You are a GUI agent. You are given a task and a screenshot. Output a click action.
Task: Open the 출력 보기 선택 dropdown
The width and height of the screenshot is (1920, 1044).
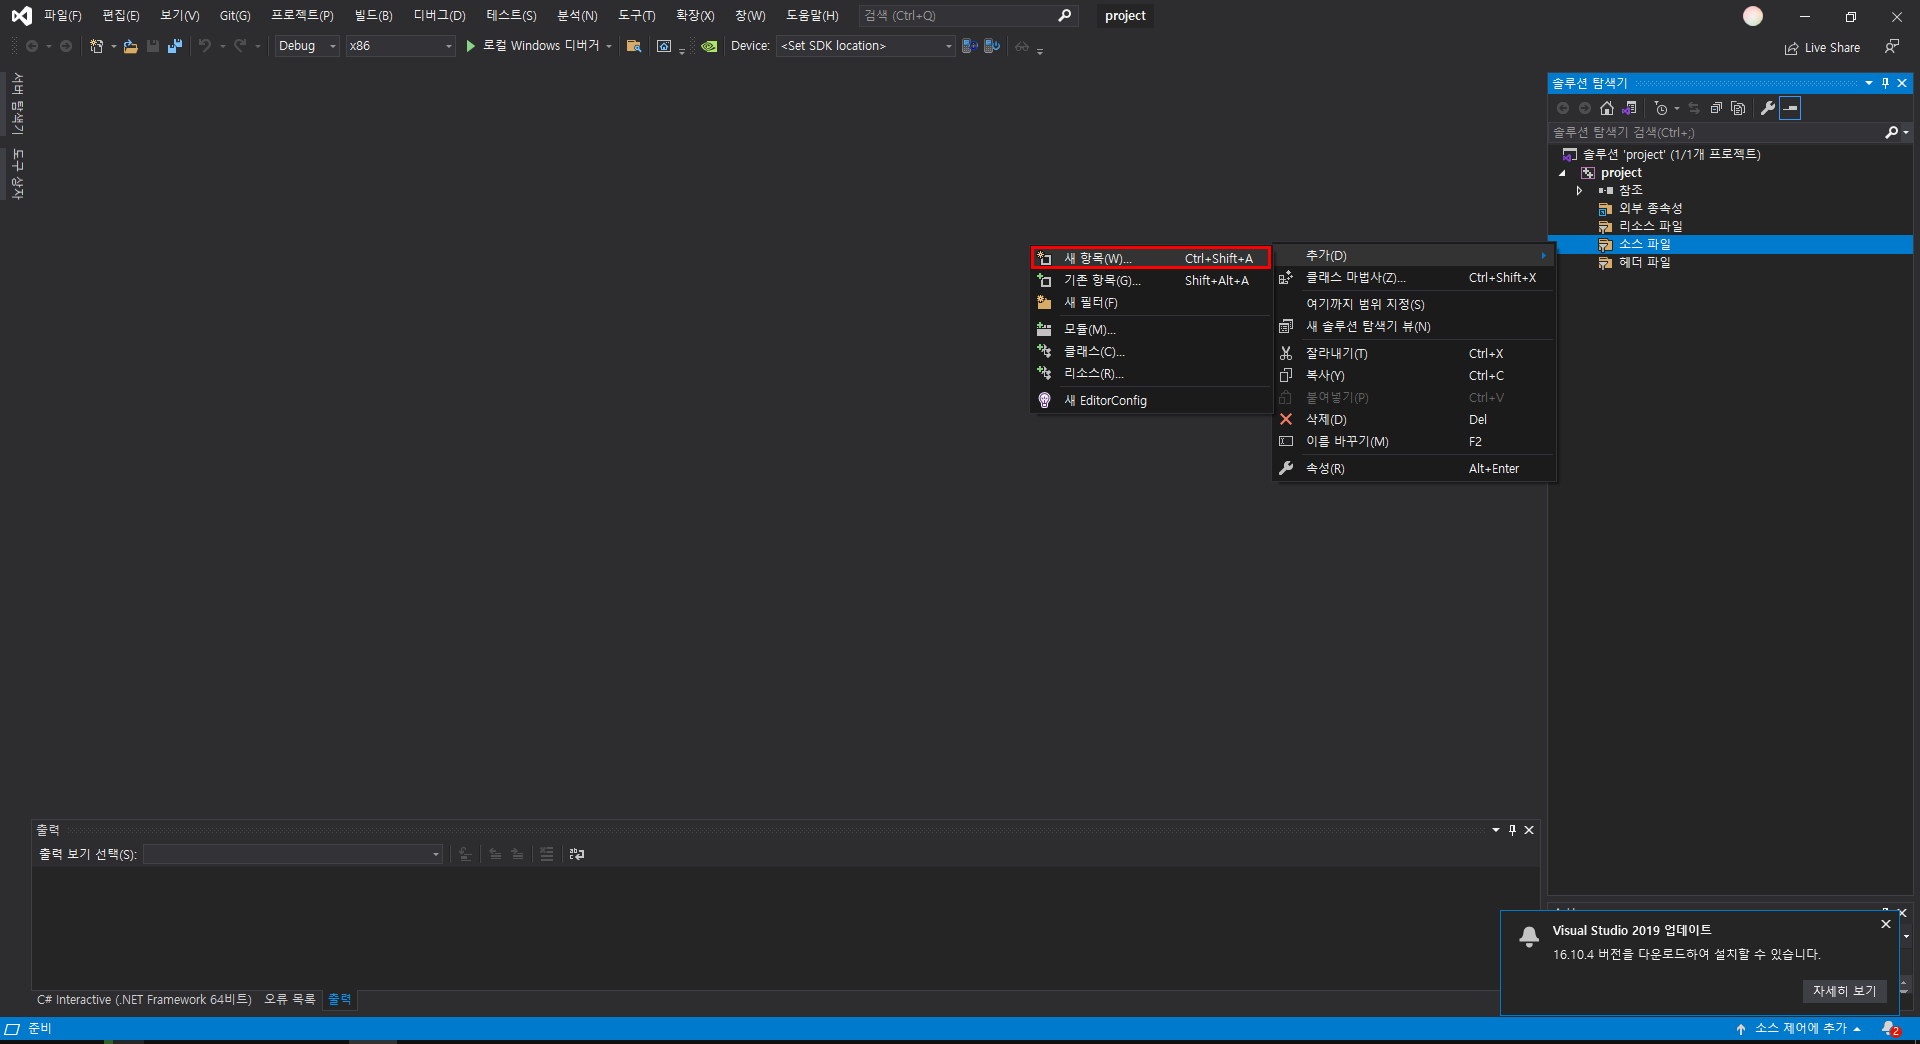click(x=293, y=854)
